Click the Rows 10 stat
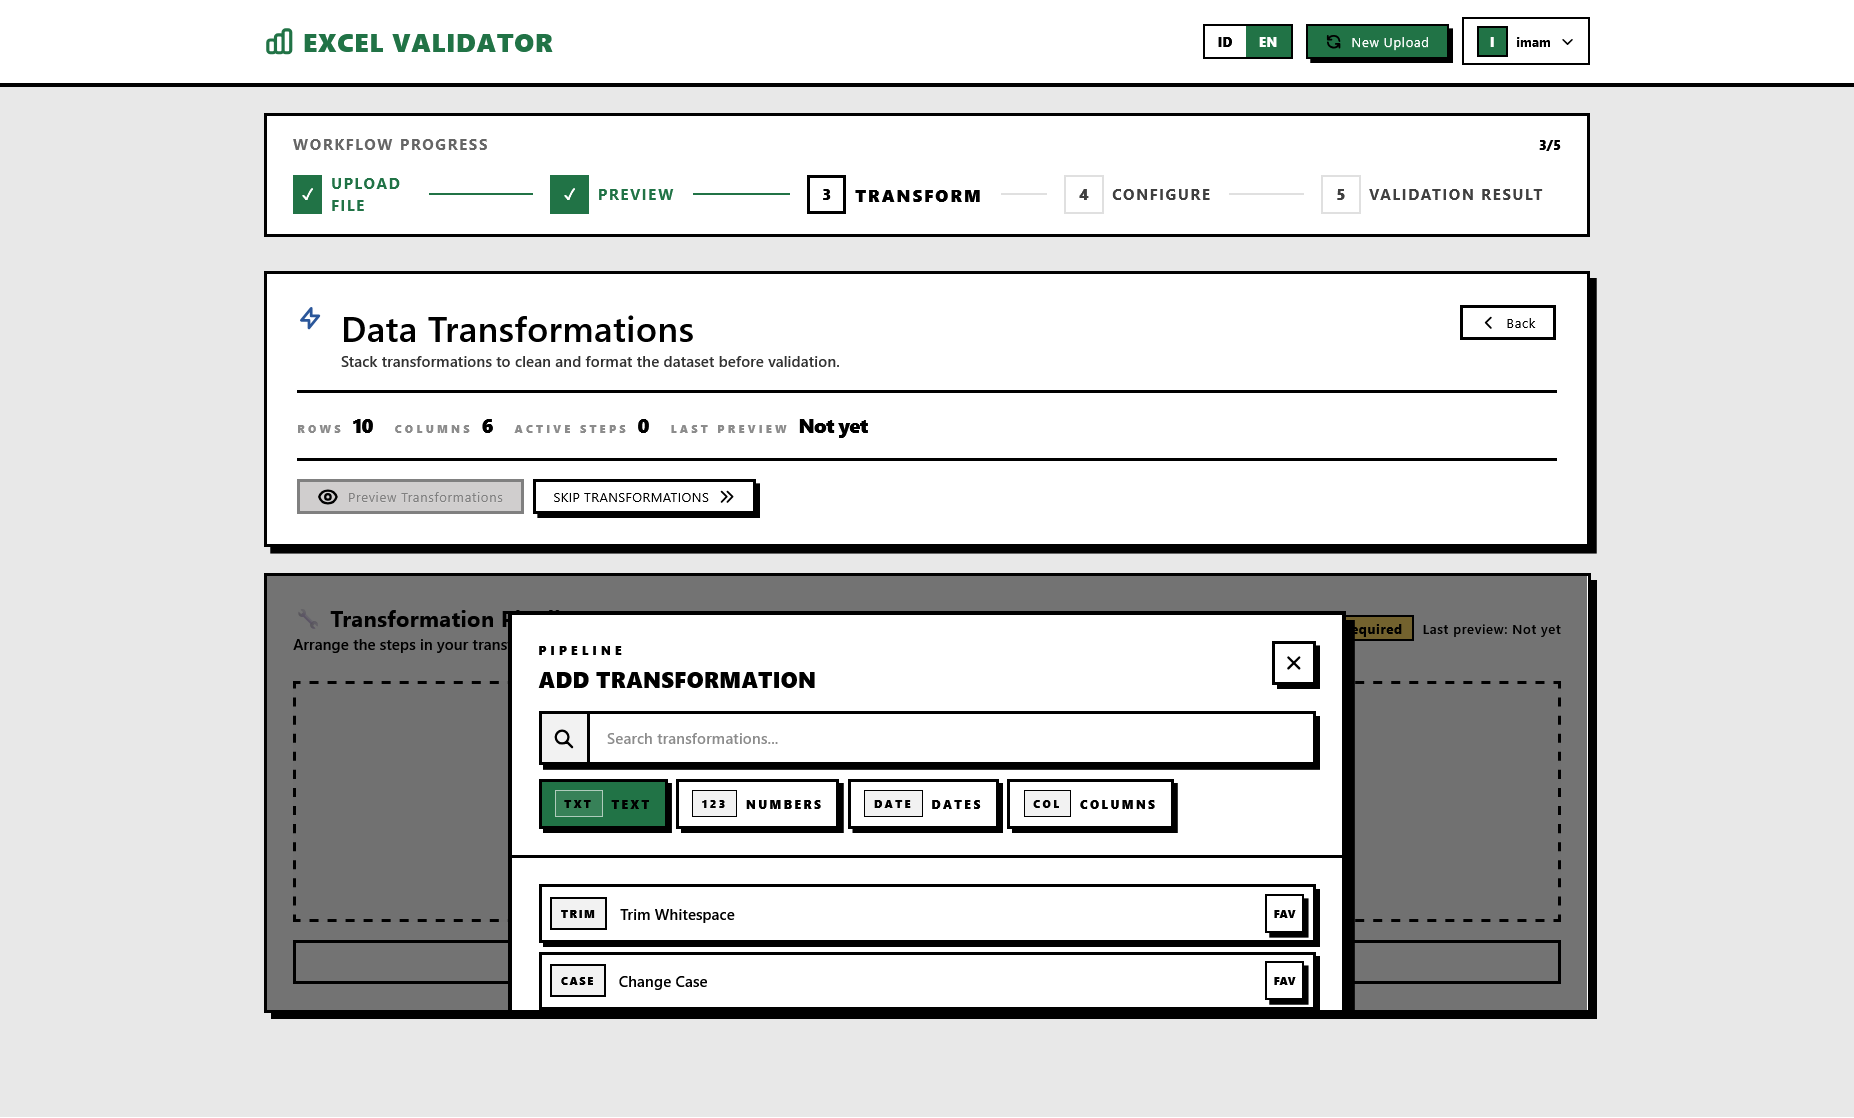 (x=335, y=427)
